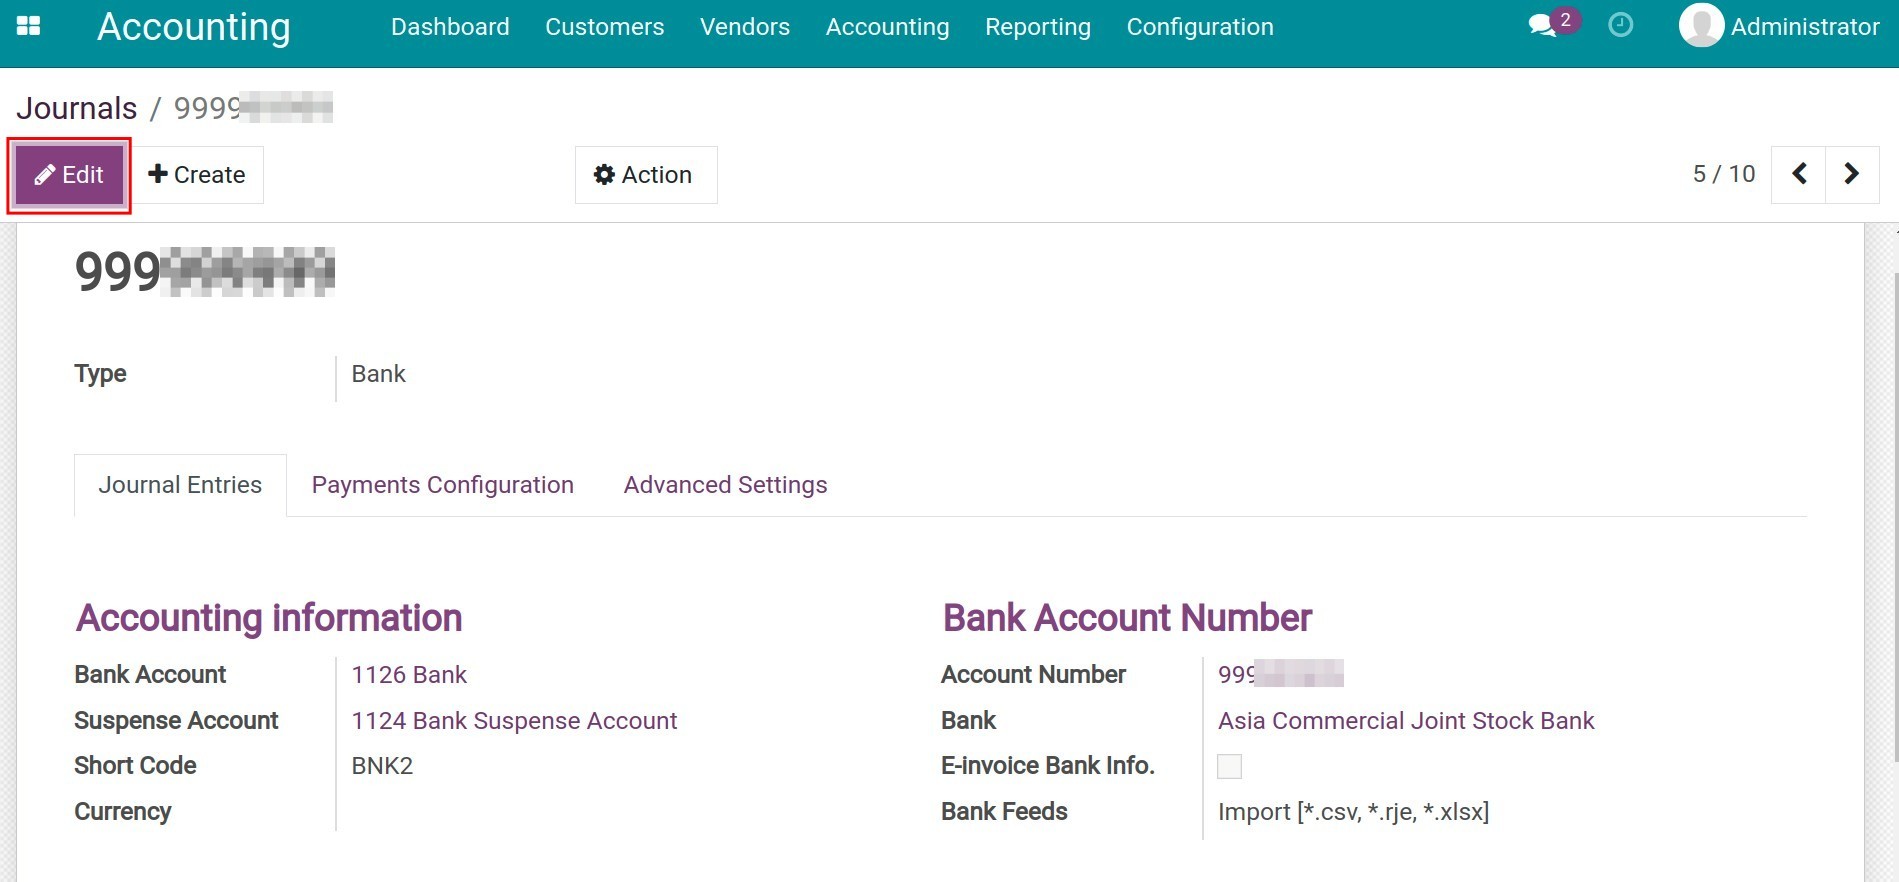Screen dimensions: 1899x882
Task: Open the Vendors menu
Action: point(744,27)
